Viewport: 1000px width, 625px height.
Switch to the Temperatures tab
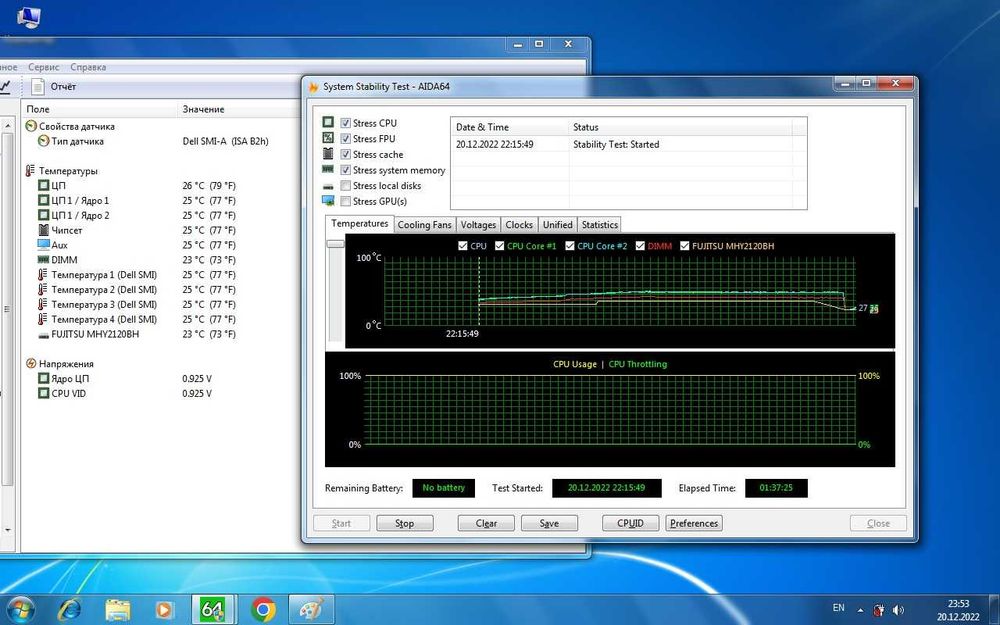click(x=359, y=224)
